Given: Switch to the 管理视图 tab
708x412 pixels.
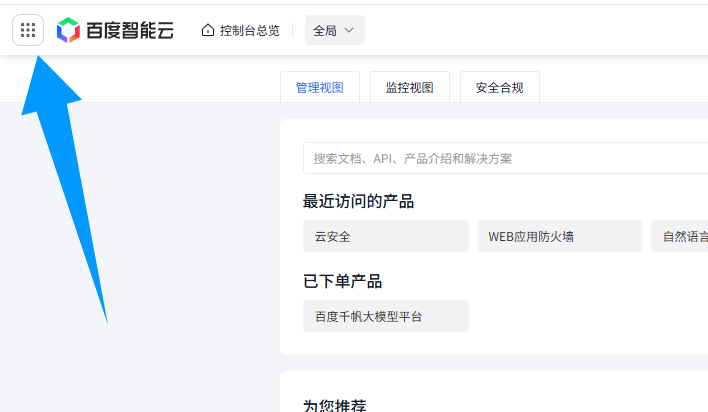Looking at the screenshot, I should (x=319, y=87).
